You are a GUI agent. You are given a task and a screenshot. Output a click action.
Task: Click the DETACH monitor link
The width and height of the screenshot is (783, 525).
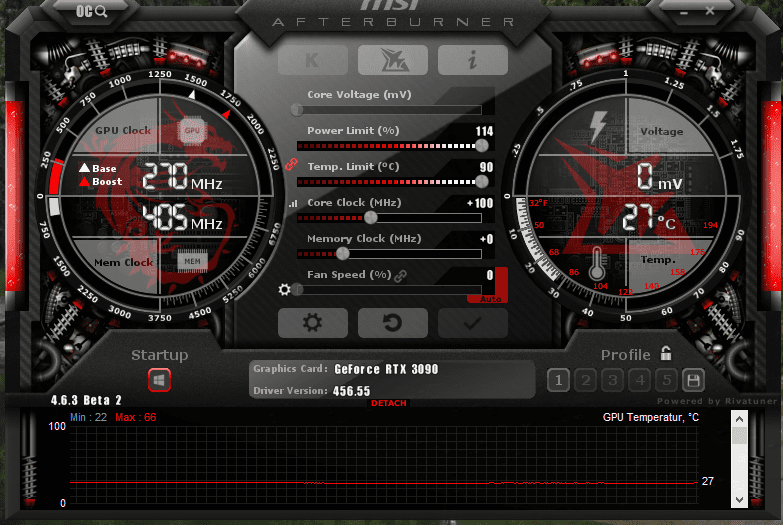pyautogui.click(x=389, y=403)
